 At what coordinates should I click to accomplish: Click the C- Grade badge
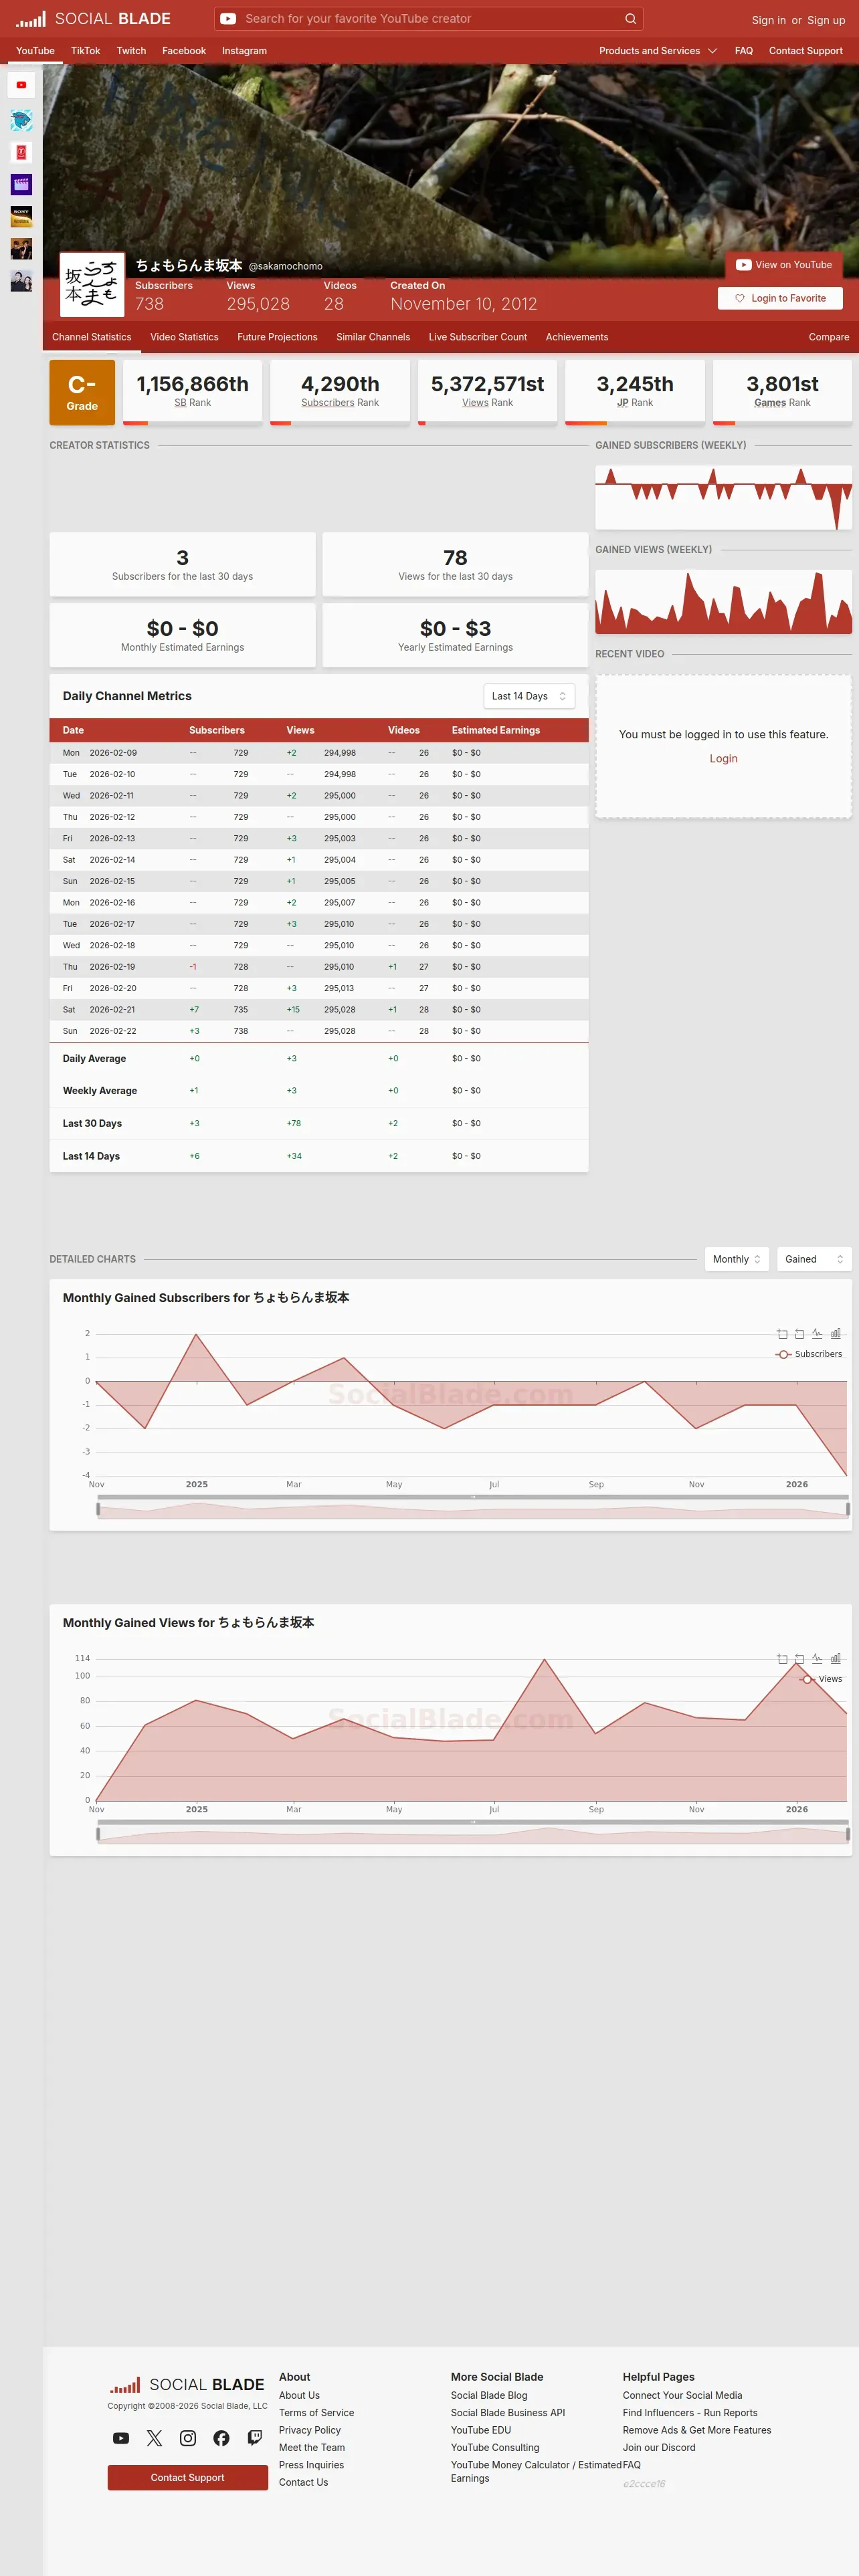coord(82,392)
